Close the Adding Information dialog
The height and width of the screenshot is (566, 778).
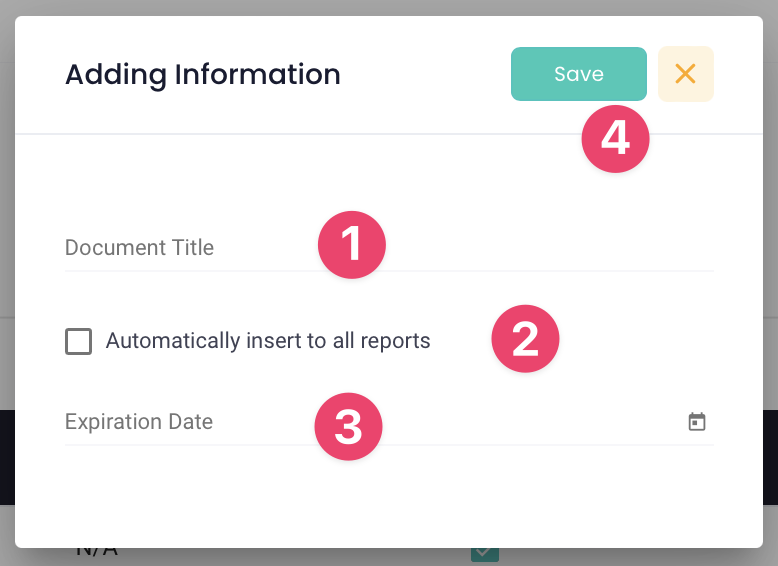(x=685, y=74)
